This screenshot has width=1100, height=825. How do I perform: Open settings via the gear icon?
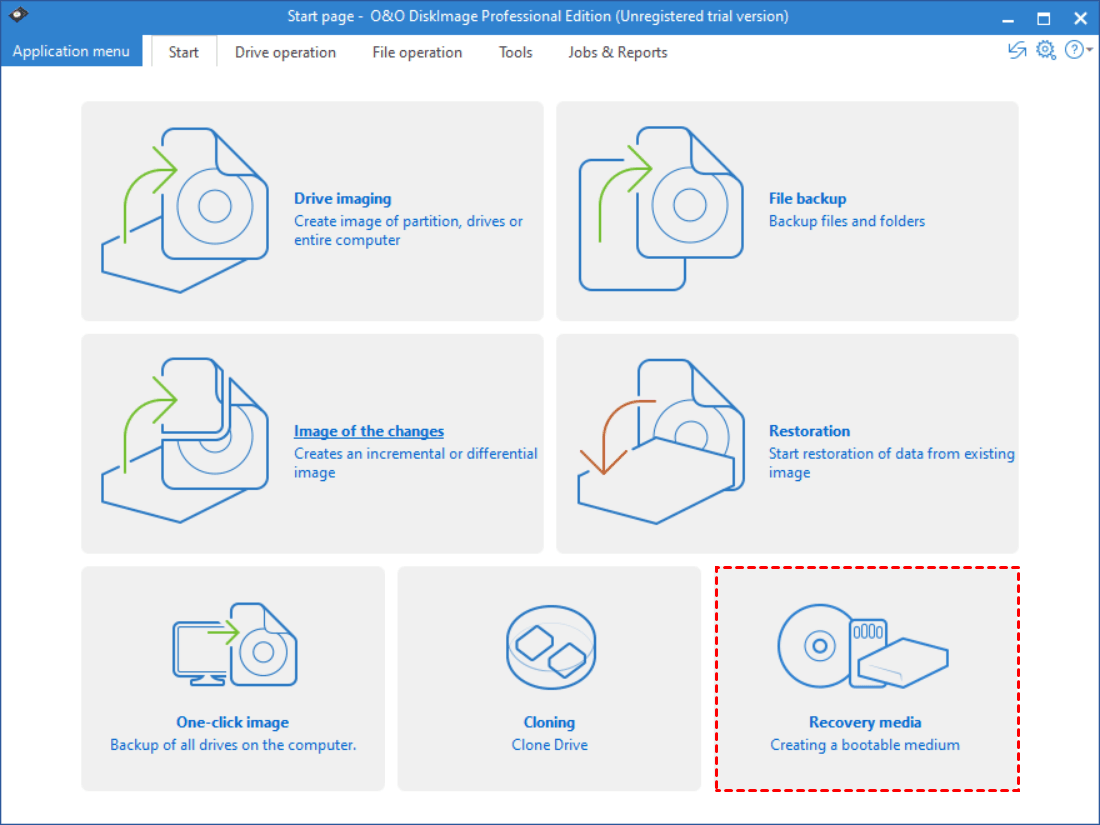[x=1046, y=50]
